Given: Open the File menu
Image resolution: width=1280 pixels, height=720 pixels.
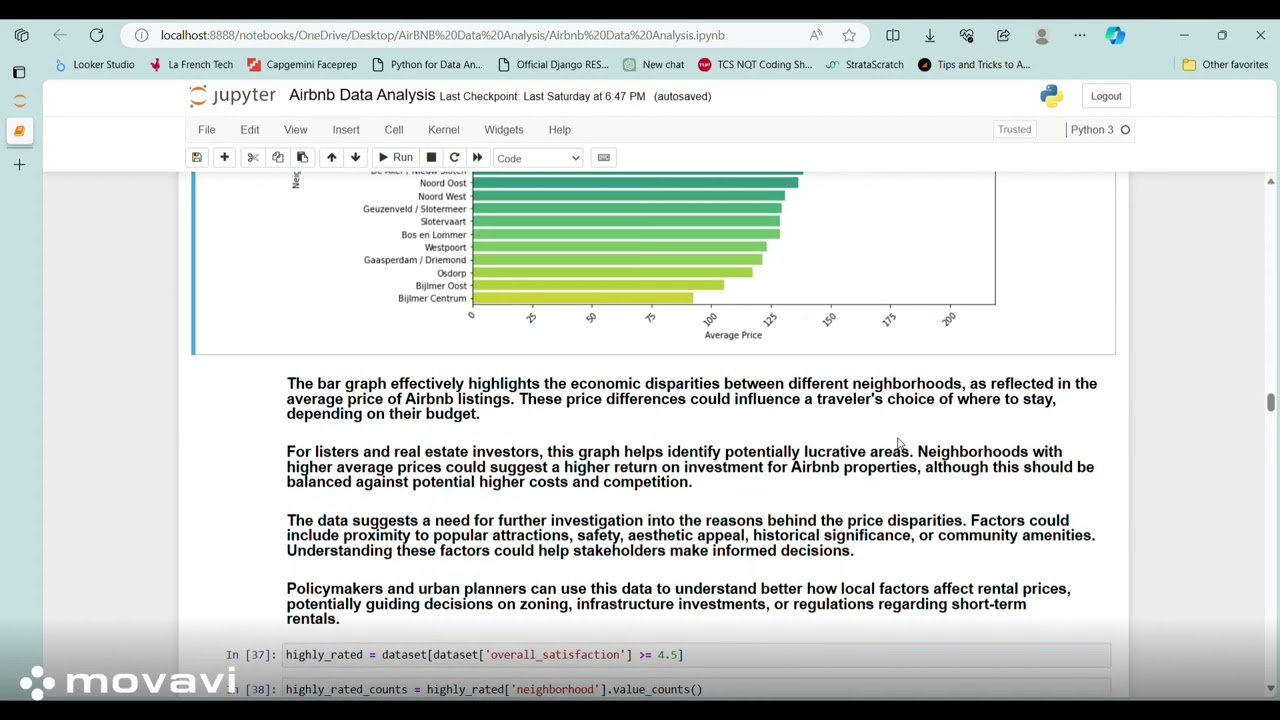Looking at the screenshot, I should click(206, 130).
